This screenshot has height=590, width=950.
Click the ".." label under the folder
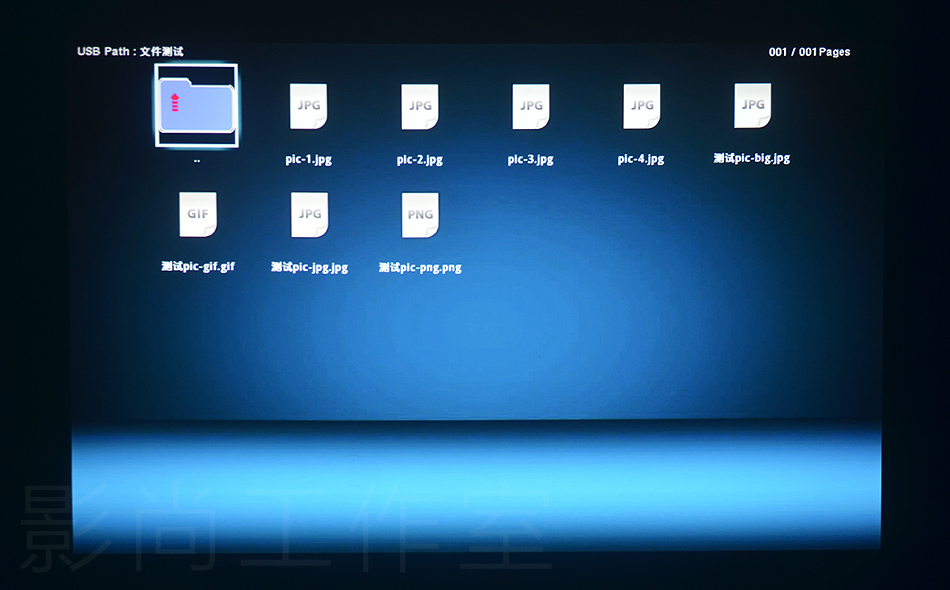(197, 160)
